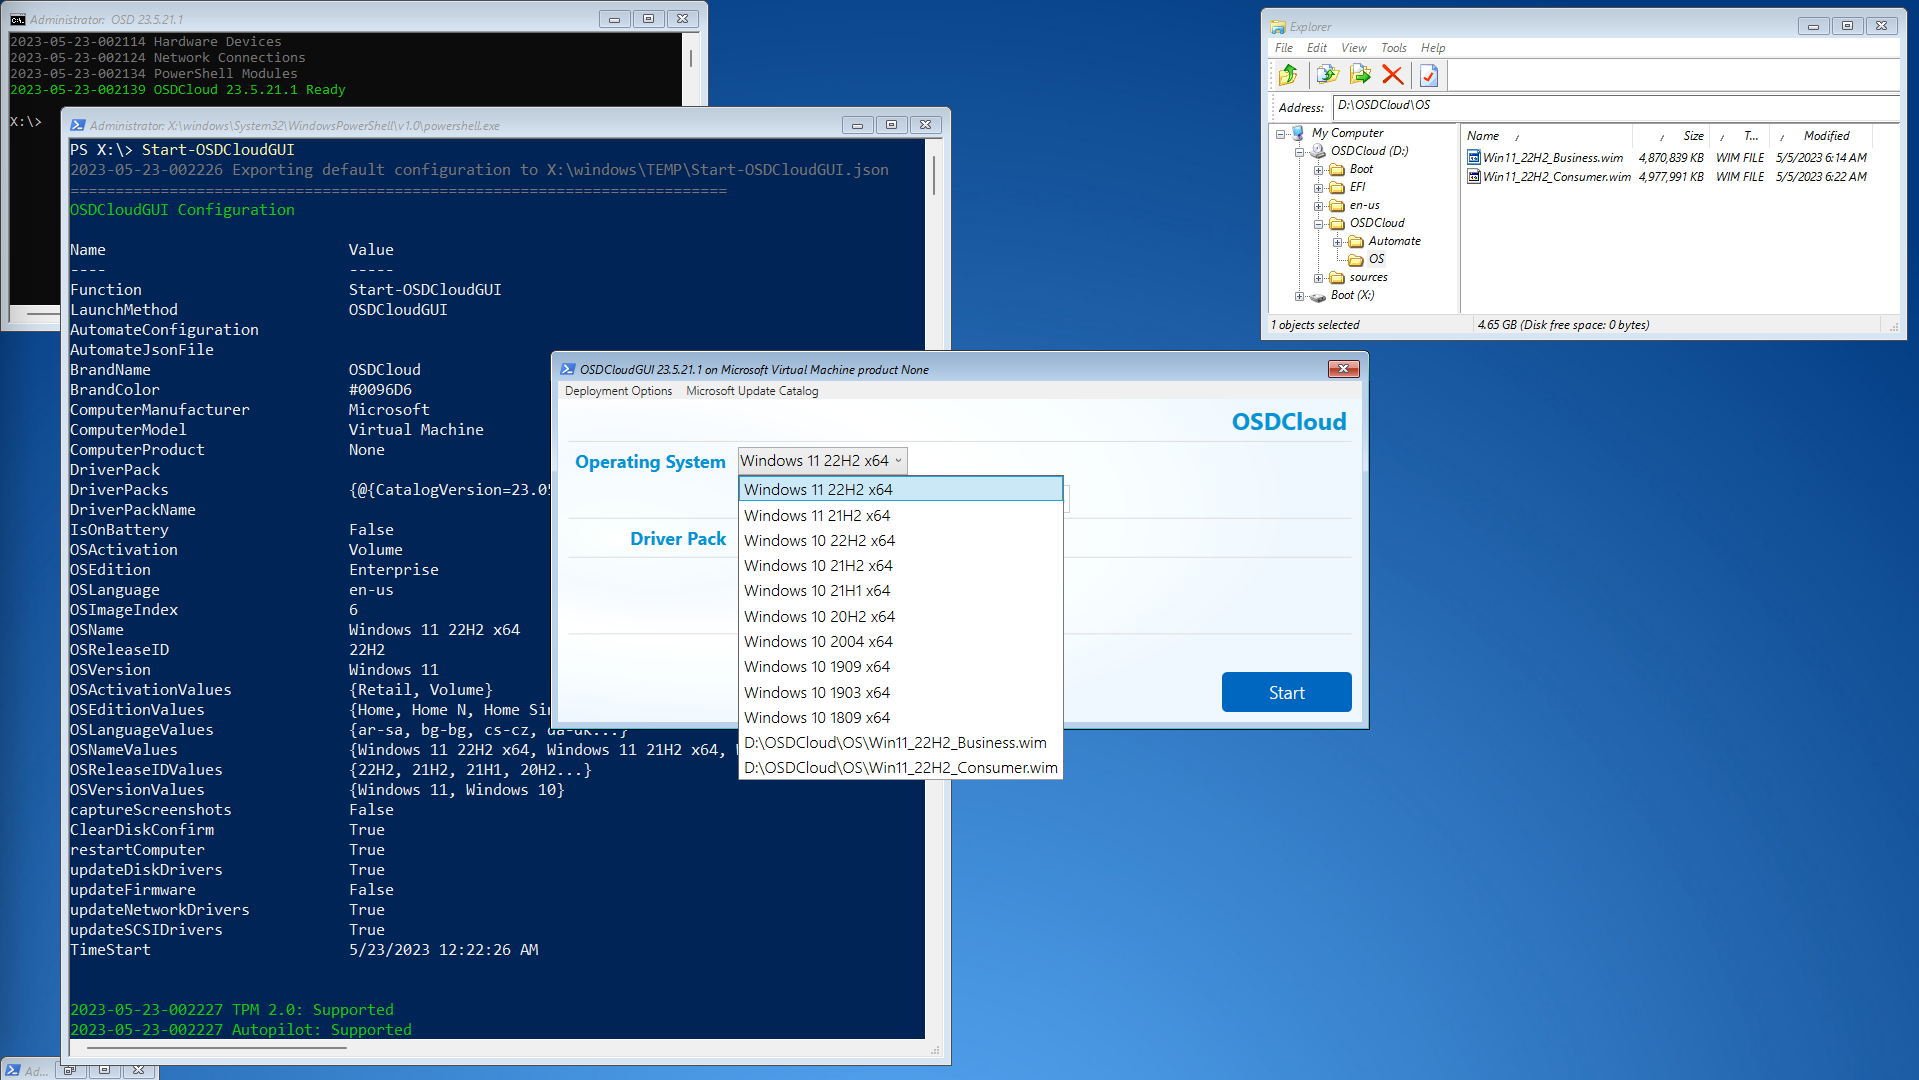Select Windows 11 21H2 x64 option
The image size is (1919, 1080).
(x=817, y=516)
